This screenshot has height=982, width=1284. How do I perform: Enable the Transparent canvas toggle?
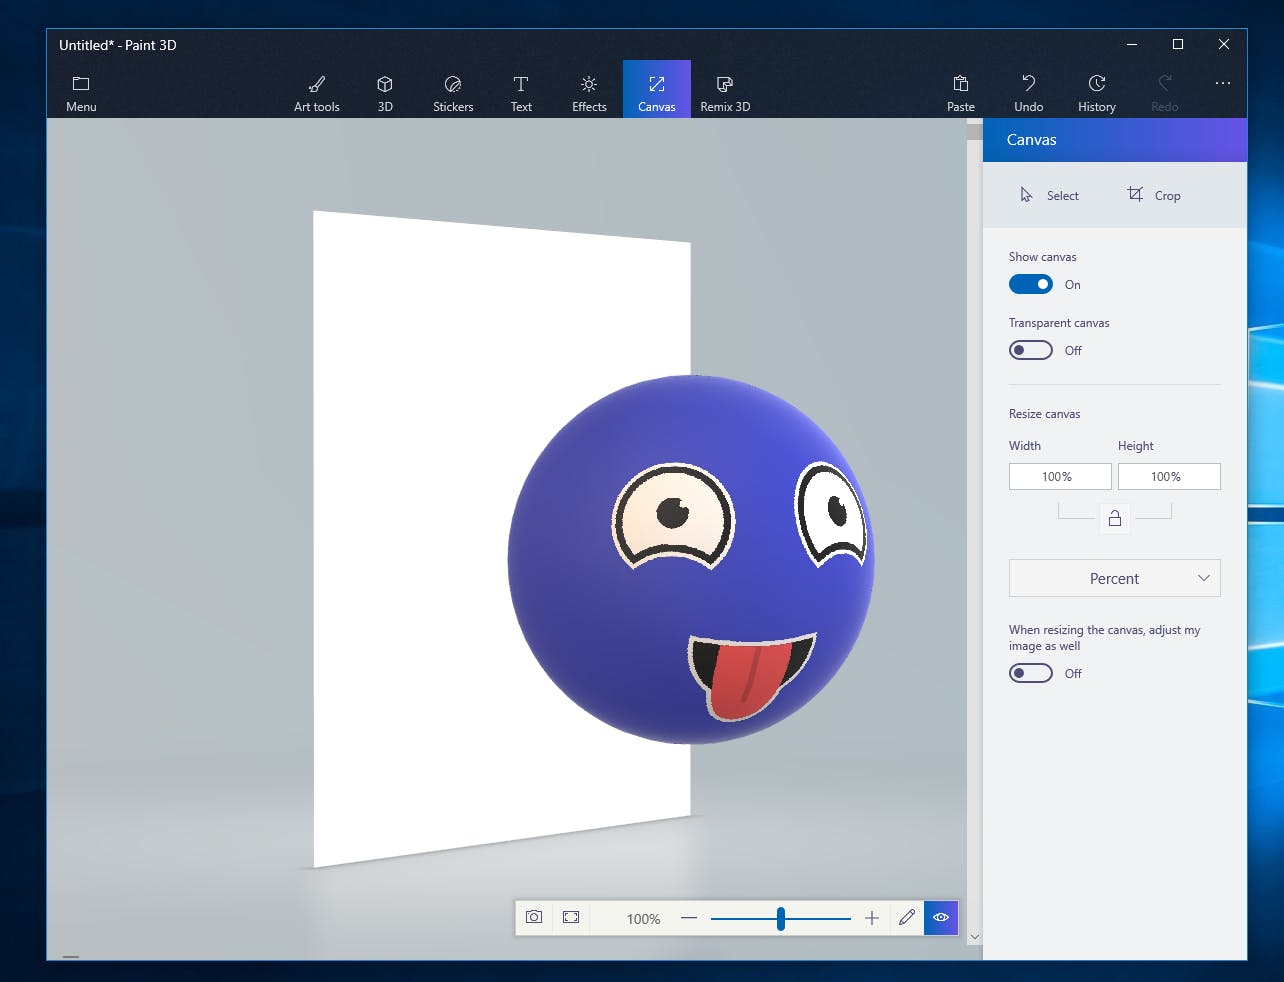coord(1030,350)
